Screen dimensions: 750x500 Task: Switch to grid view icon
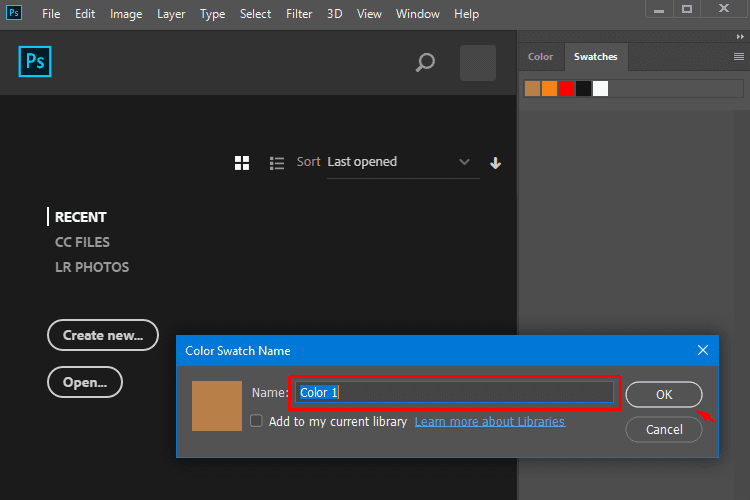tap(242, 163)
